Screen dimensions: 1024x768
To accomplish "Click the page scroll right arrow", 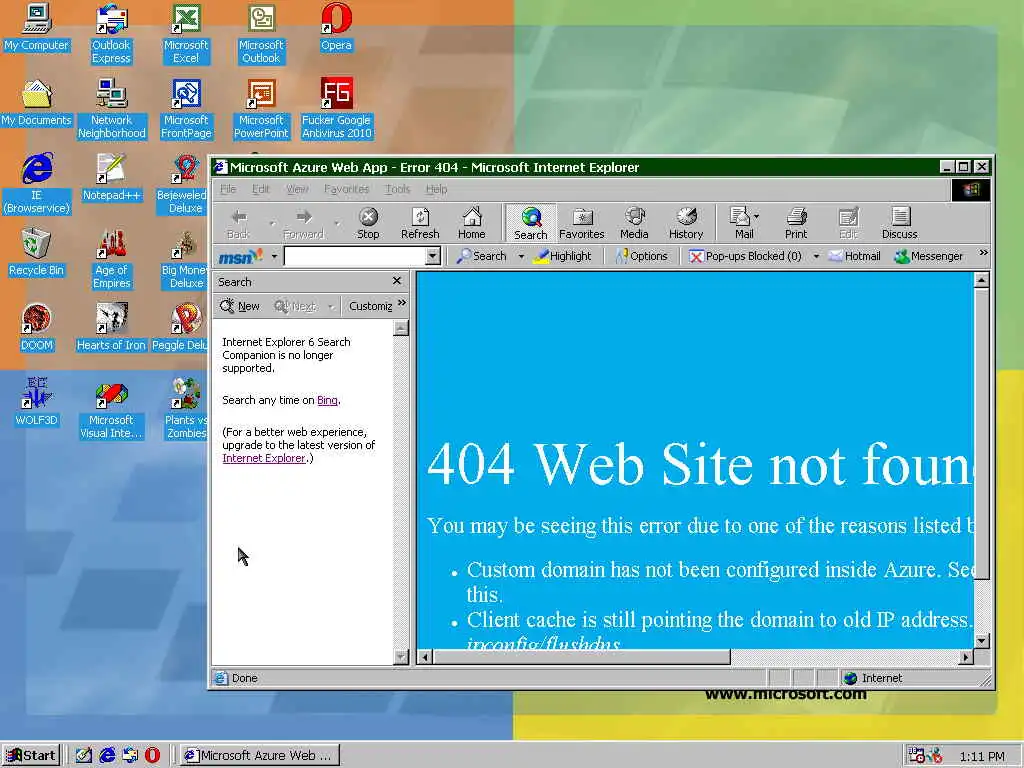I will pos(966,657).
